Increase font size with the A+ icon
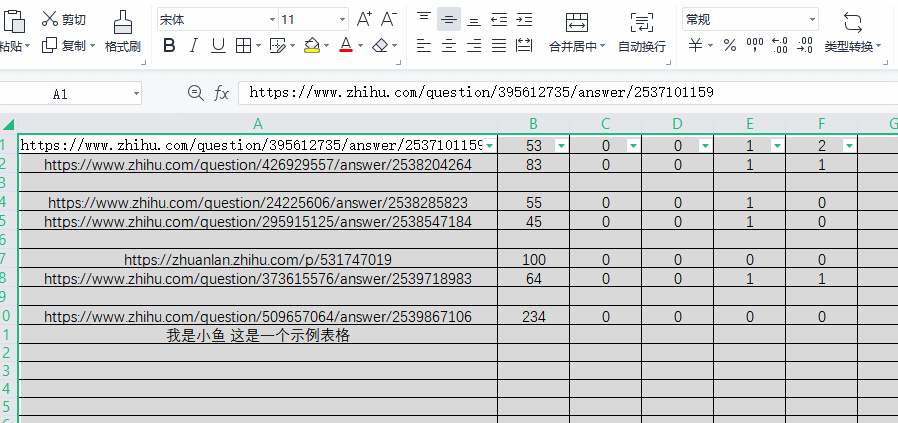898x423 pixels. click(364, 19)
